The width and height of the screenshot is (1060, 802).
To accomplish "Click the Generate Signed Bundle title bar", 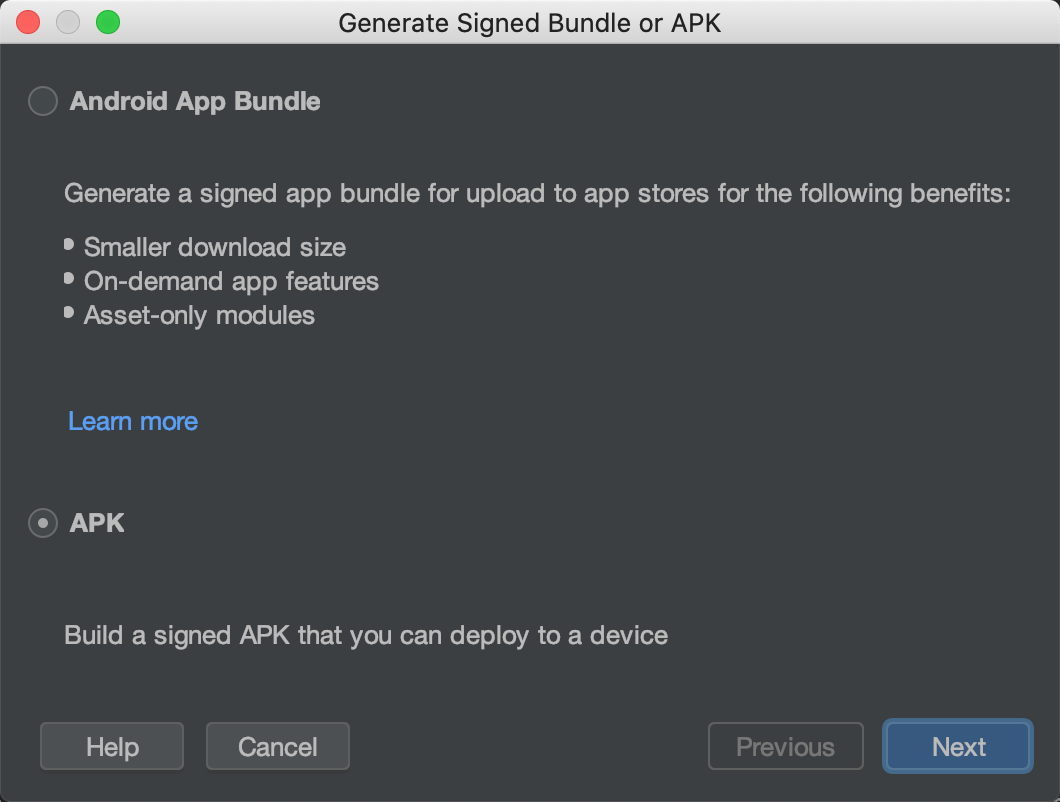I will pyautogui.click(x=529, y=22).
